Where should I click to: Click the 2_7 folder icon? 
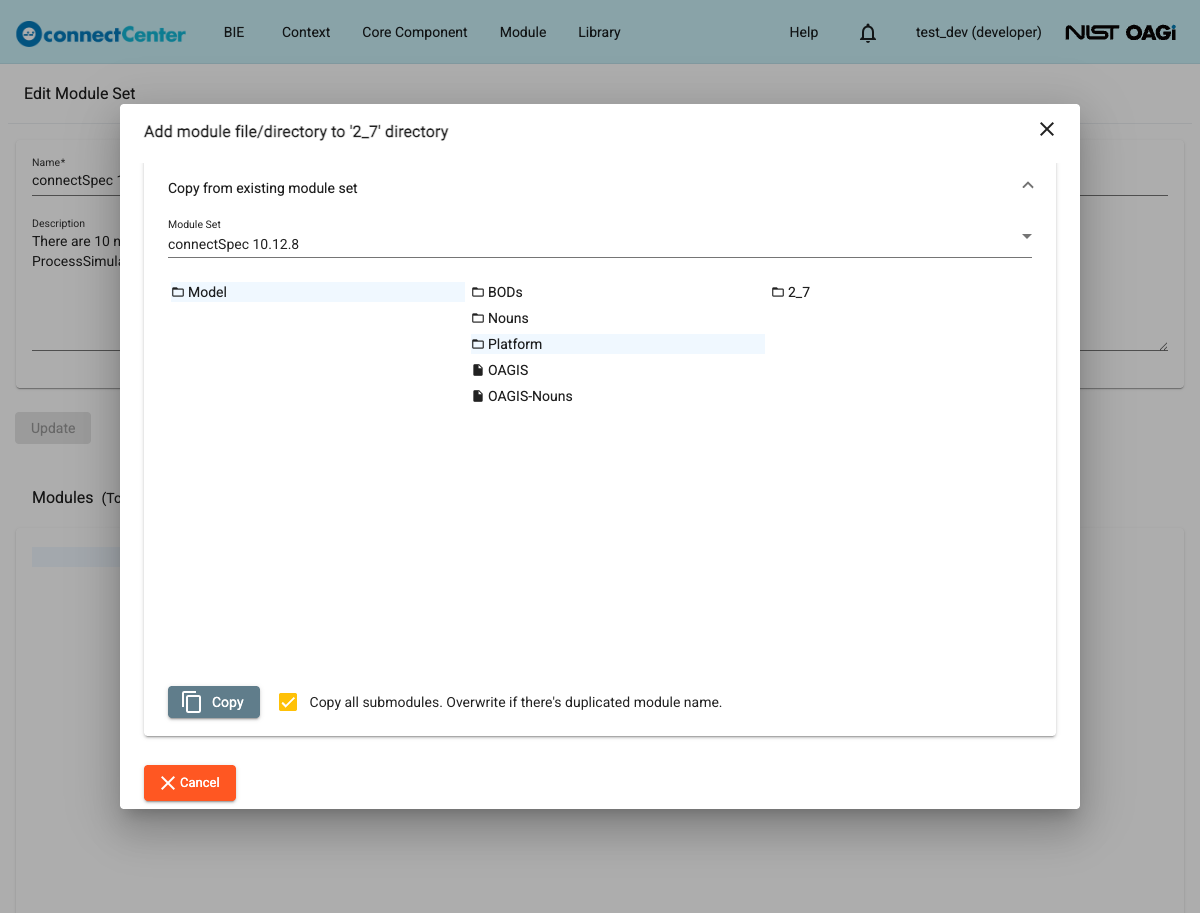point(778,292)
